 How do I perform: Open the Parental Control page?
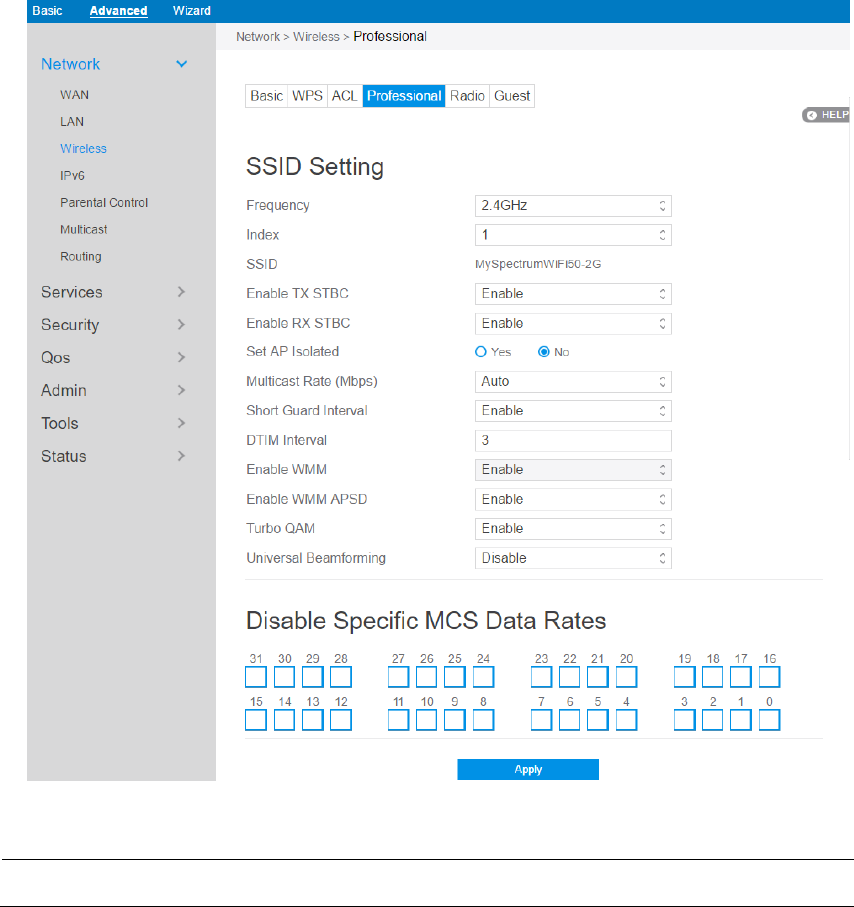[104, 202]
